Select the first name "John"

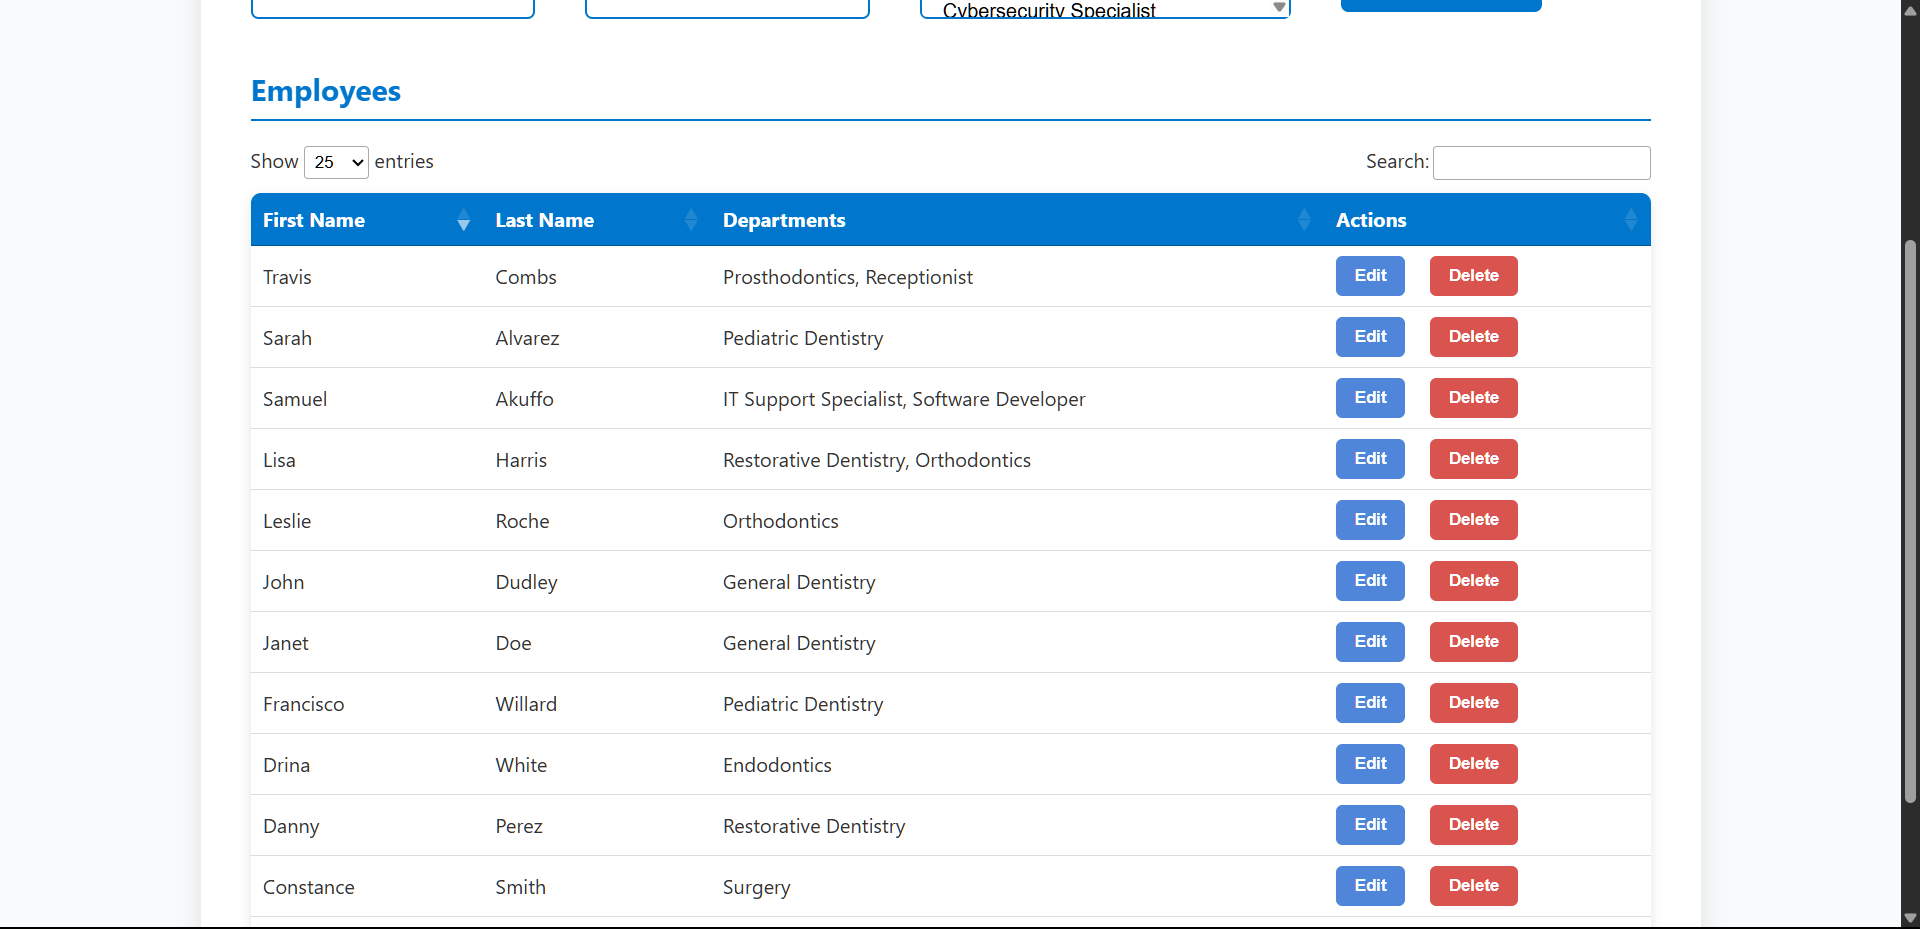pos(283,582)
